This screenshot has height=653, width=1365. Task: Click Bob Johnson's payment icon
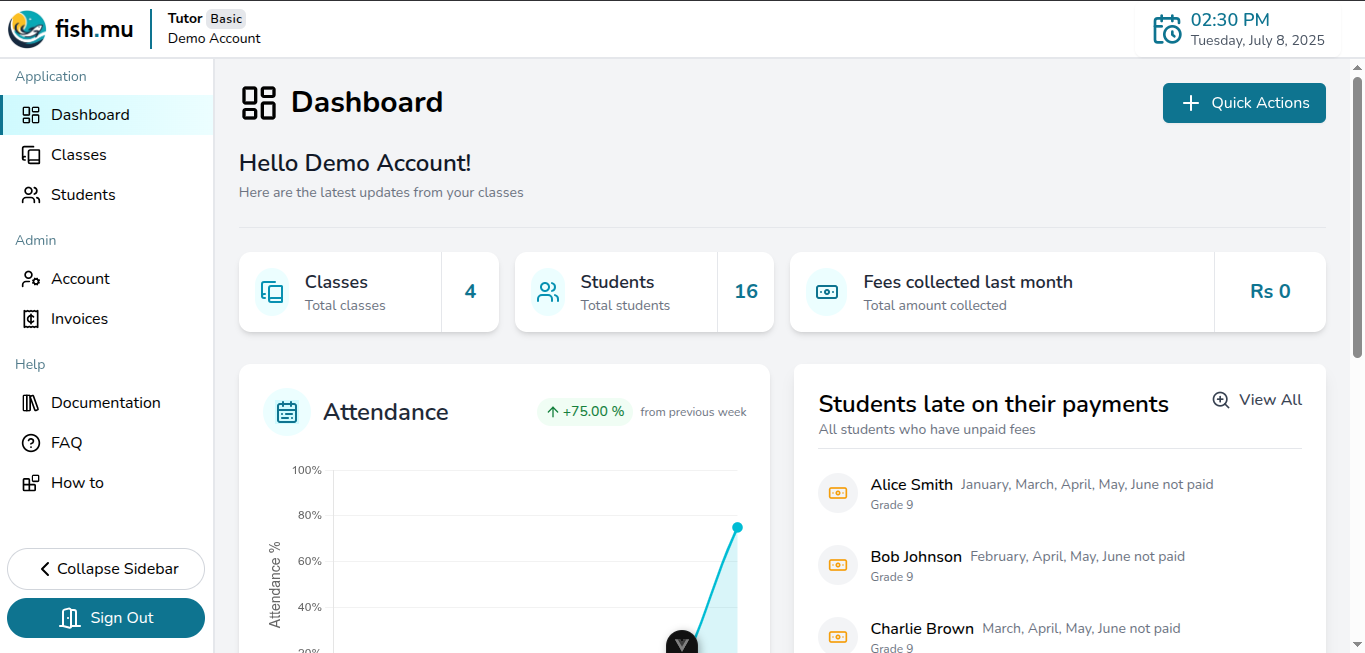pos(838,565)
